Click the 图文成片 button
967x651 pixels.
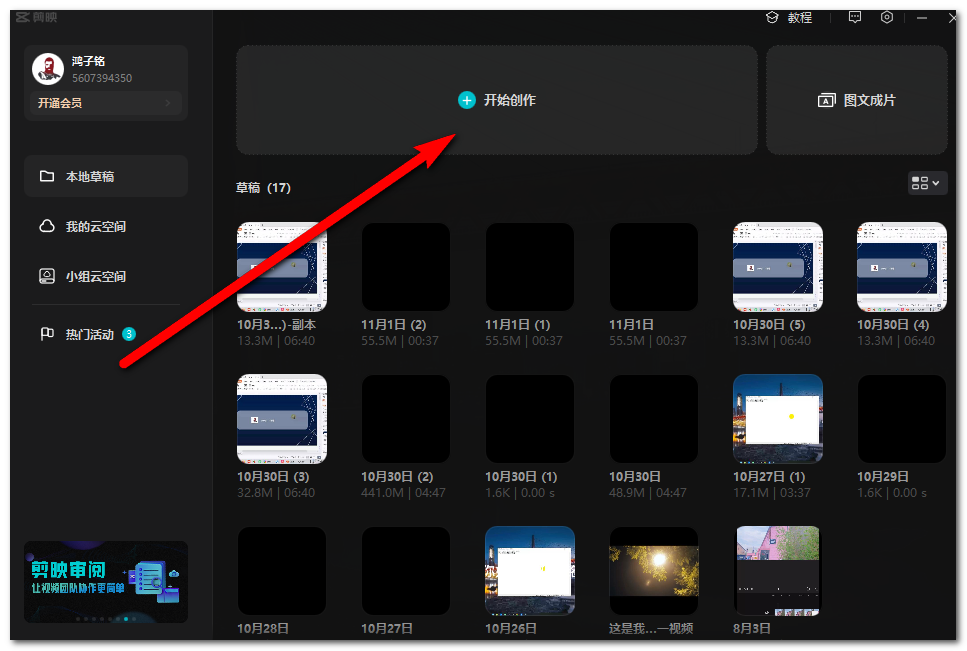click(857, 100)
